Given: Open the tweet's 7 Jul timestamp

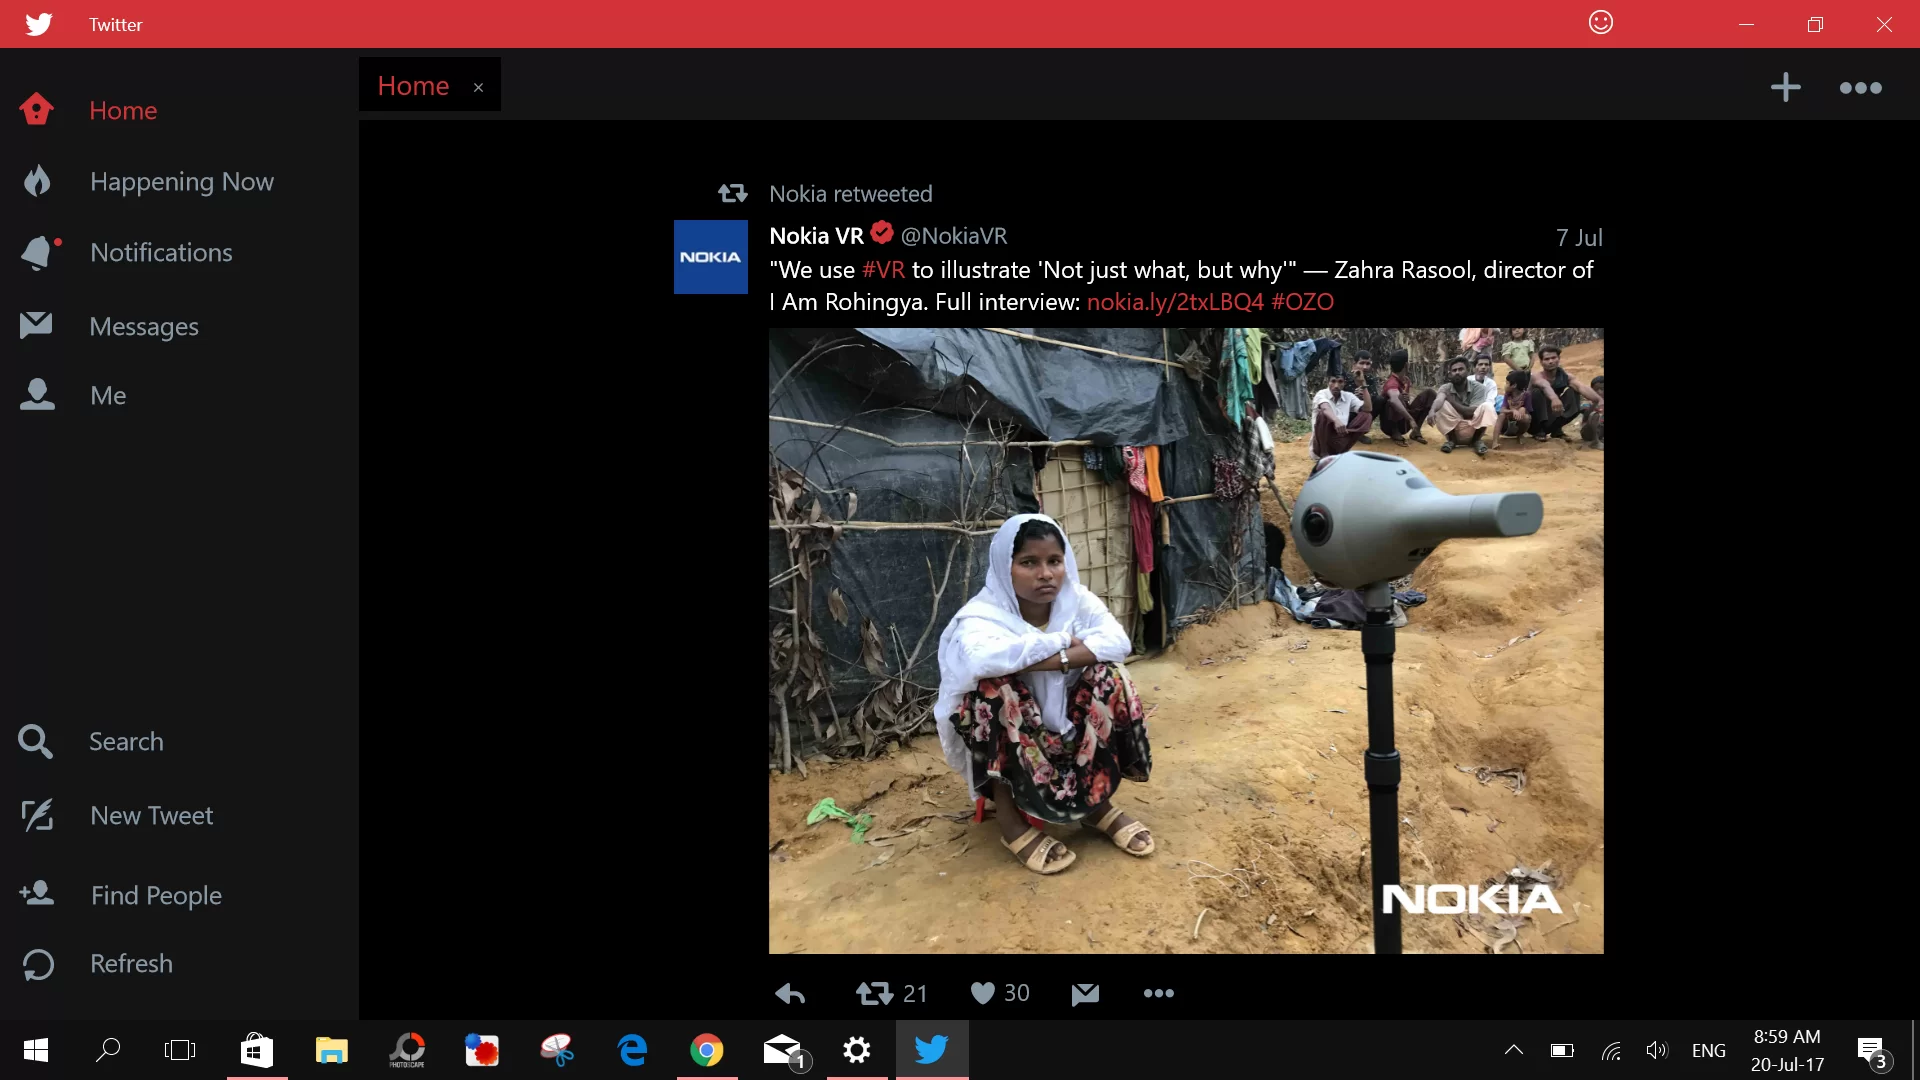Looking at the screenshot, I should pos(1579,237).
